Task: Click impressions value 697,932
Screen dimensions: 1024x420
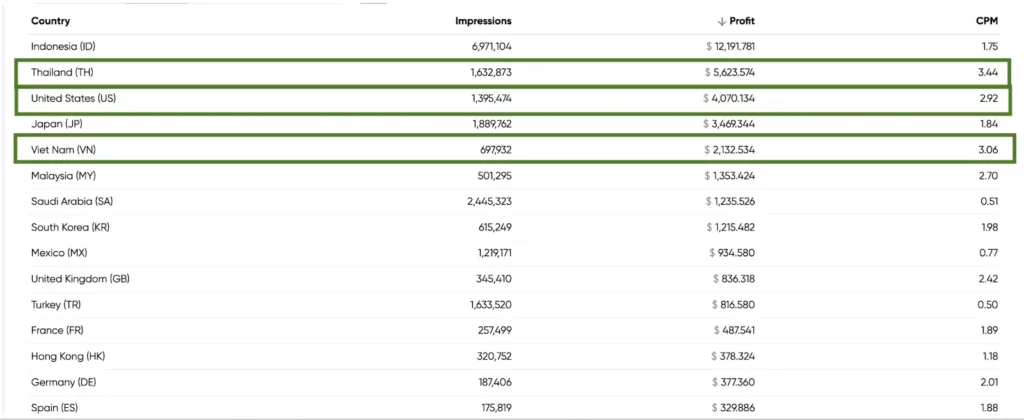Action: tap(496, 150)
